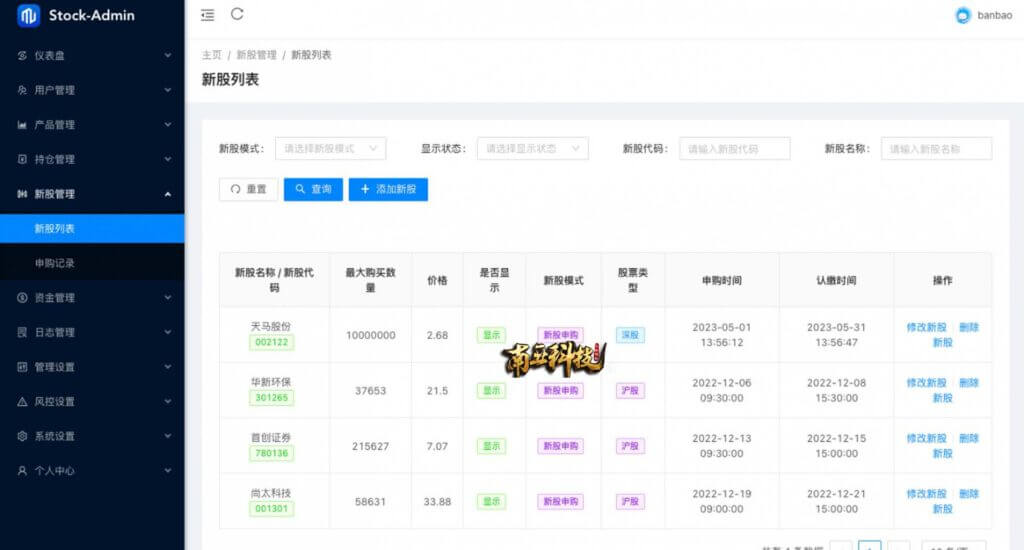Expand the 个人中心 menu chevron

(x=168, y=471)
